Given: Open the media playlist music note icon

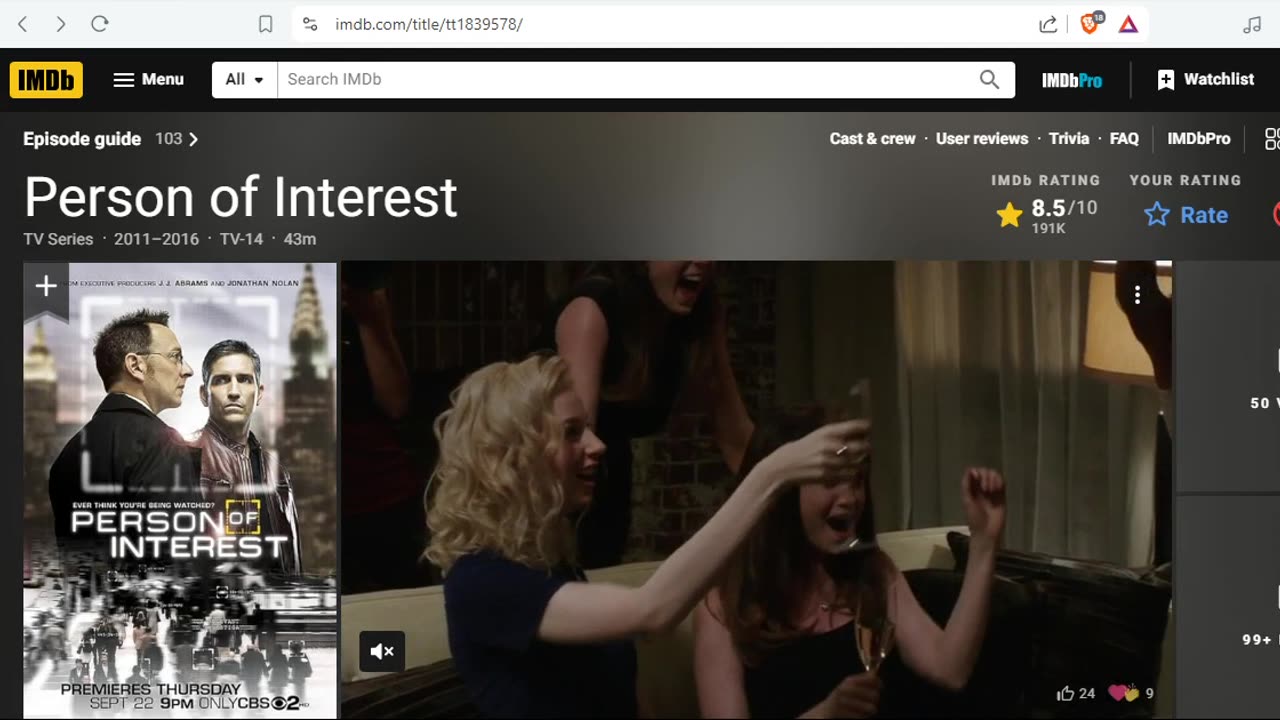Looking at the screenshot, I should tap(1252, 24).
